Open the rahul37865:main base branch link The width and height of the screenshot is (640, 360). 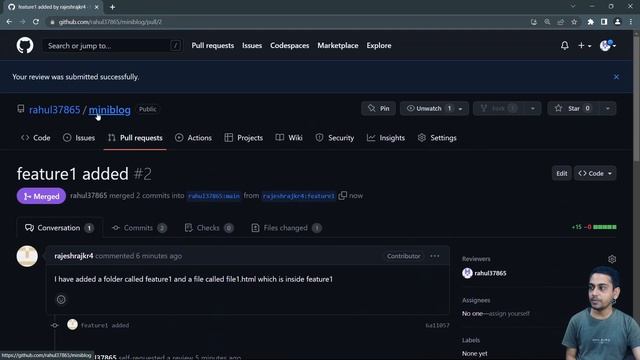point(214,196)
